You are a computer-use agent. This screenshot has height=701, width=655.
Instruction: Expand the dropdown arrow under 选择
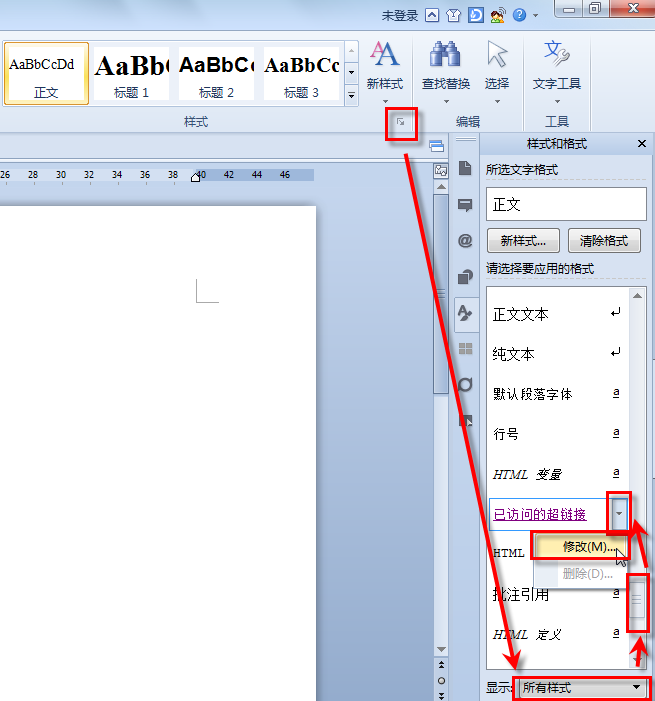[x=497, y=101]
